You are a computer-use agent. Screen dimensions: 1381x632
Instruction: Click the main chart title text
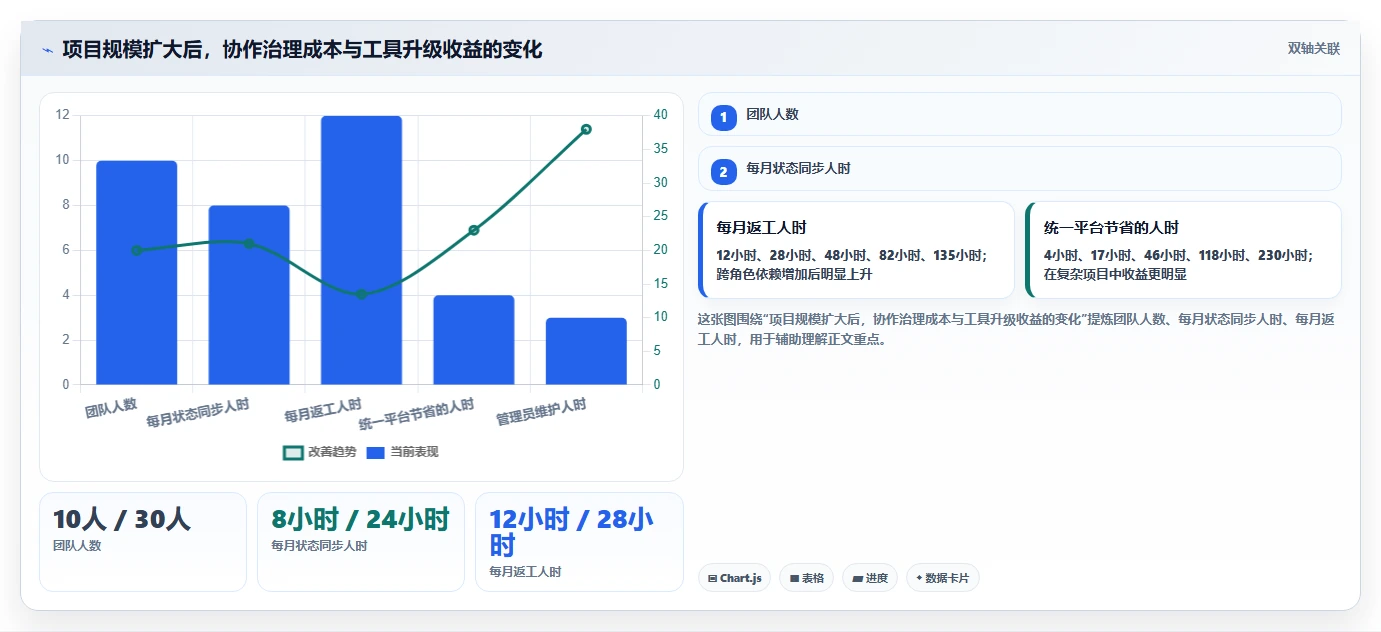[302, 49]
